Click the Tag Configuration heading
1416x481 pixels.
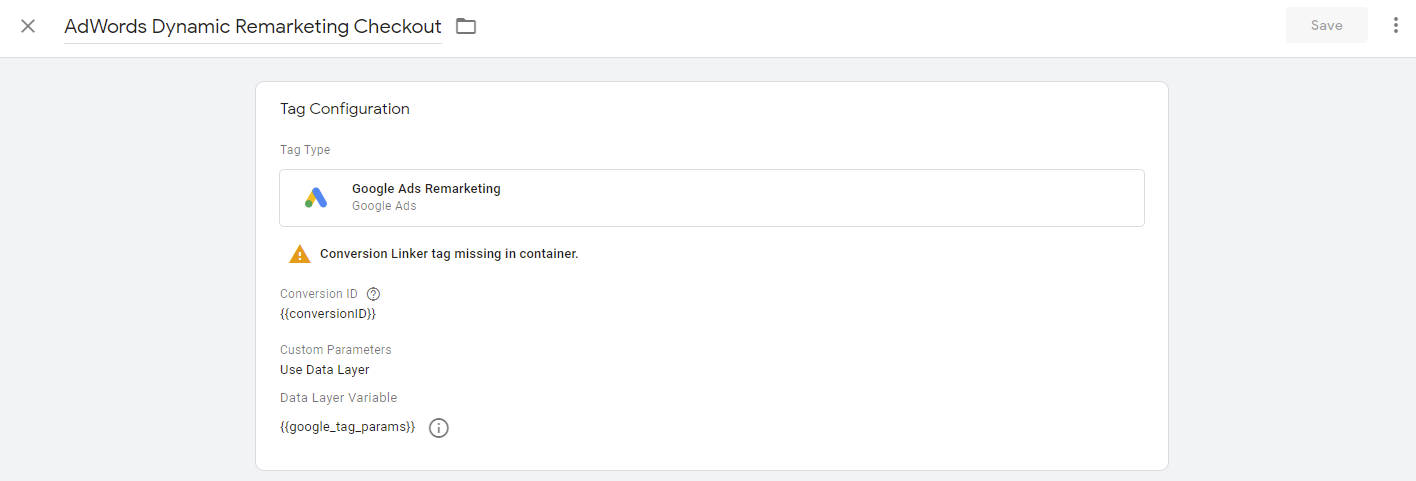click(x=345, y=109)
